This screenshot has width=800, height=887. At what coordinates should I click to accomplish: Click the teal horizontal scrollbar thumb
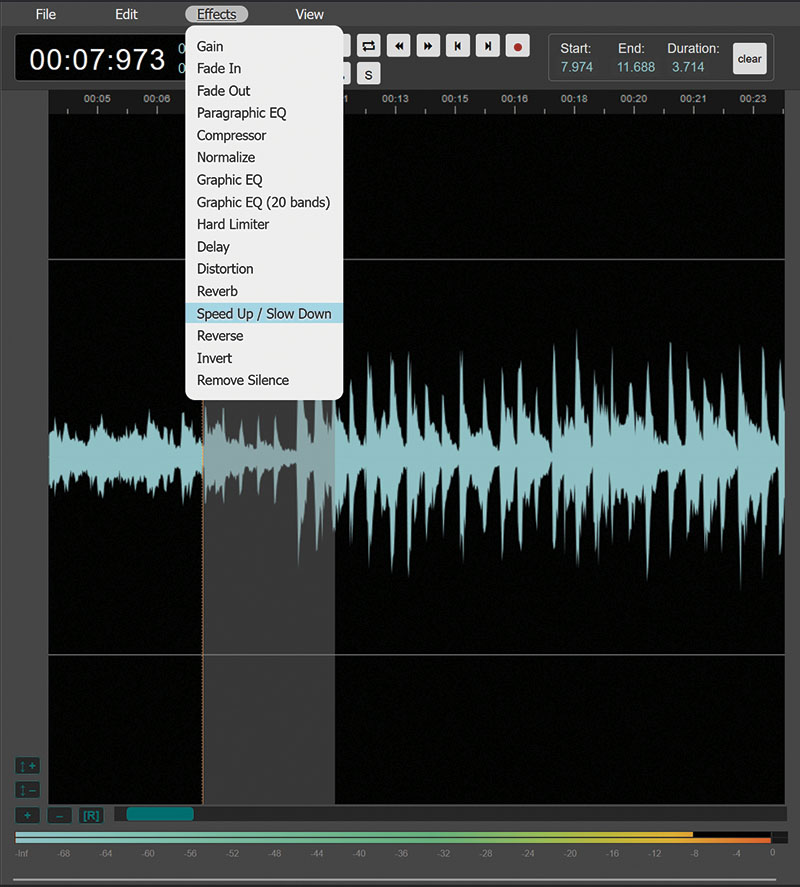point(160,814)
